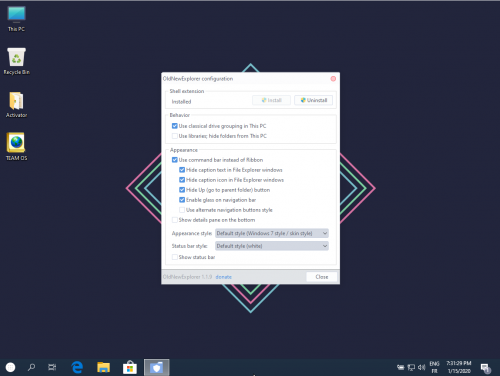Screen dimensions: 500x376
Task: Open the Status bar style dropdown
Action: pos(272,246)
